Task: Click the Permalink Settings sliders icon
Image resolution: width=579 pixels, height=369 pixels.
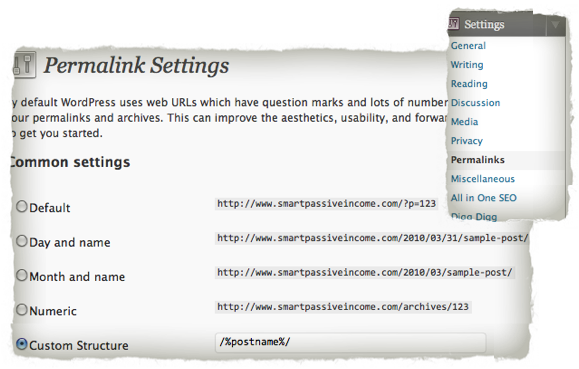Action: pyautogui.click(x=24, y=64)
